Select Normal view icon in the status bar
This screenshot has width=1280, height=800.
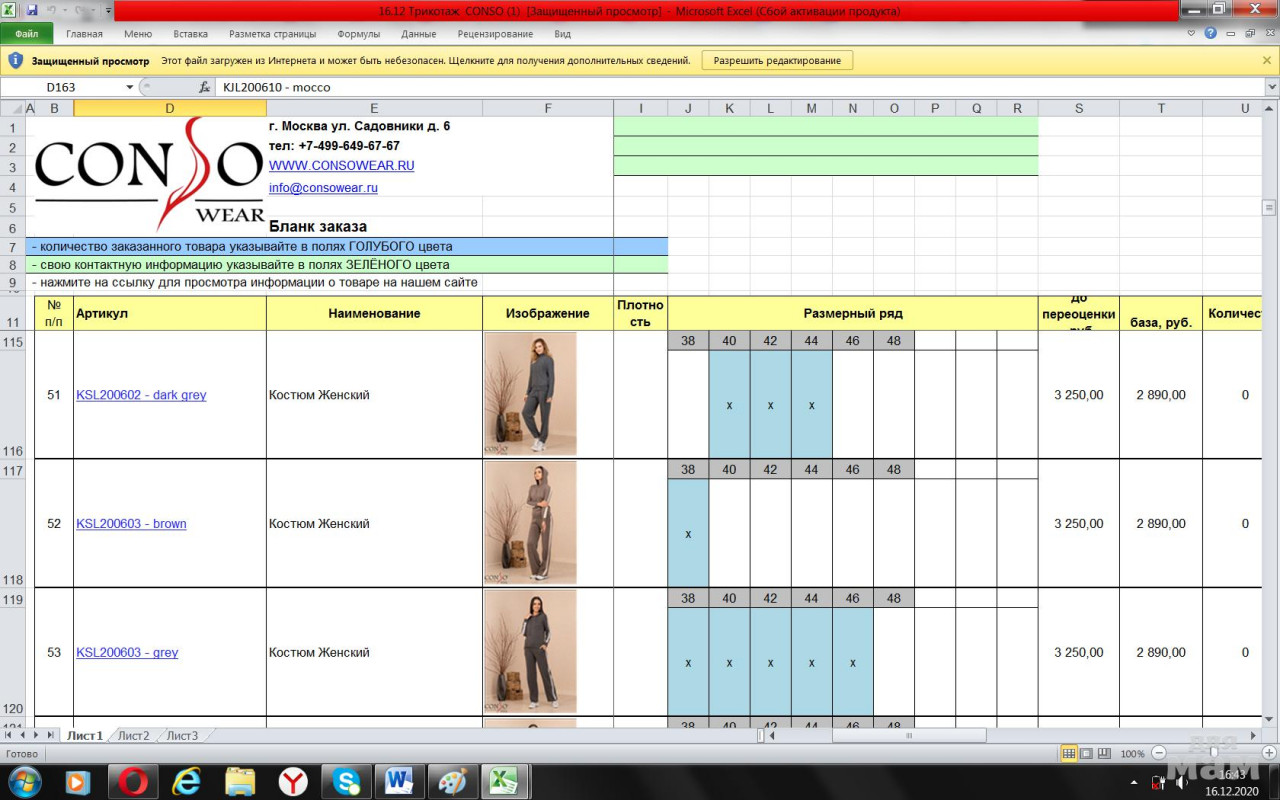(x=1068, y=753)
